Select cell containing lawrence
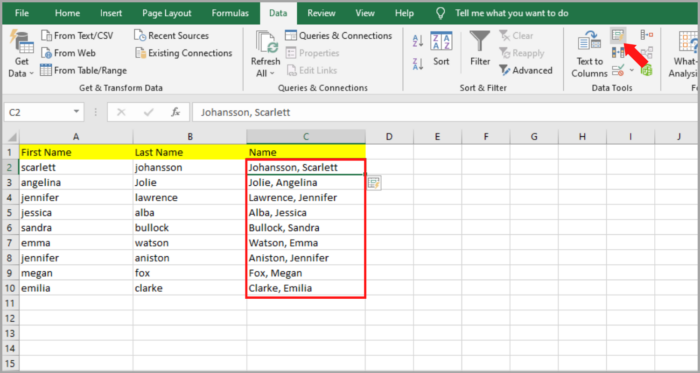Image resolution: width=700 pixels, height=373 pixels. click(x=190, y=198)
